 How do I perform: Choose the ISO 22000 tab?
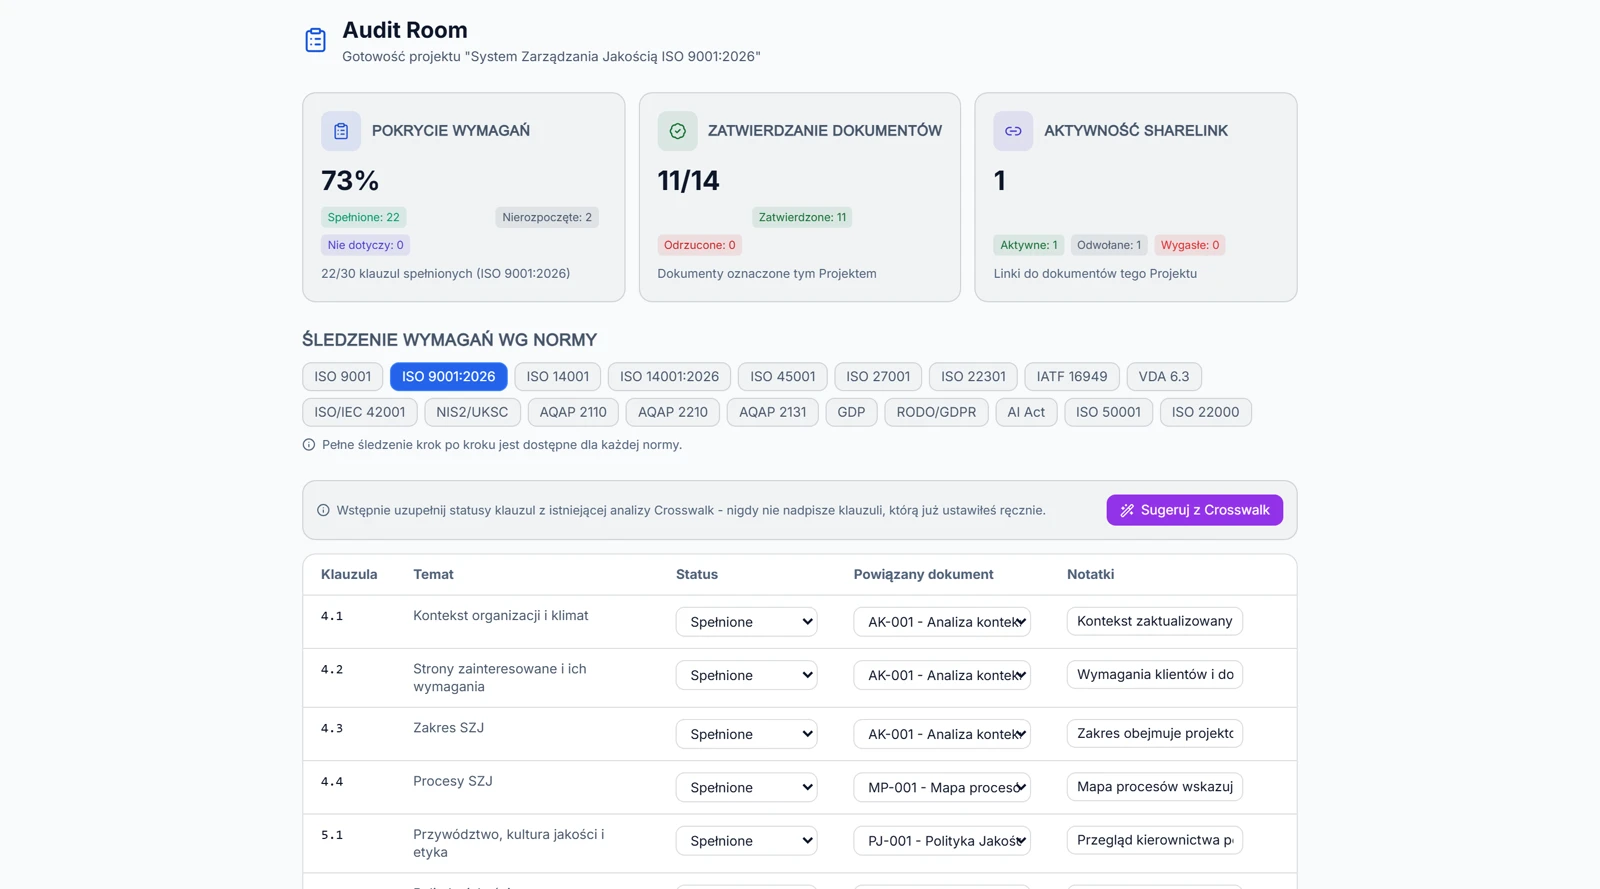click(x=1205, y=412)
